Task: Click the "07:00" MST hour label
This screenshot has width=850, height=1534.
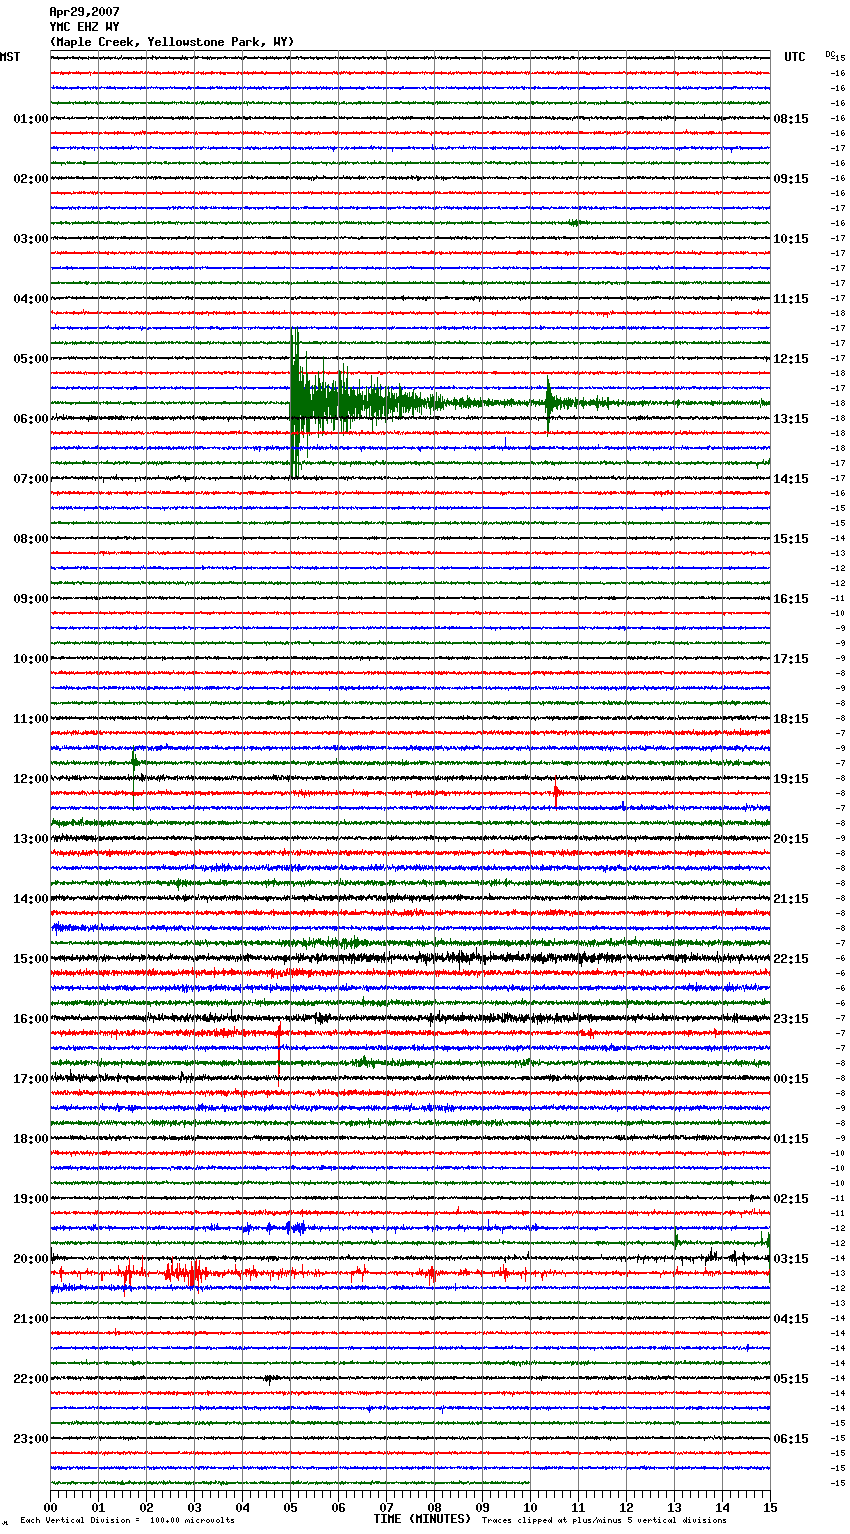Action: tap(31, 479)
